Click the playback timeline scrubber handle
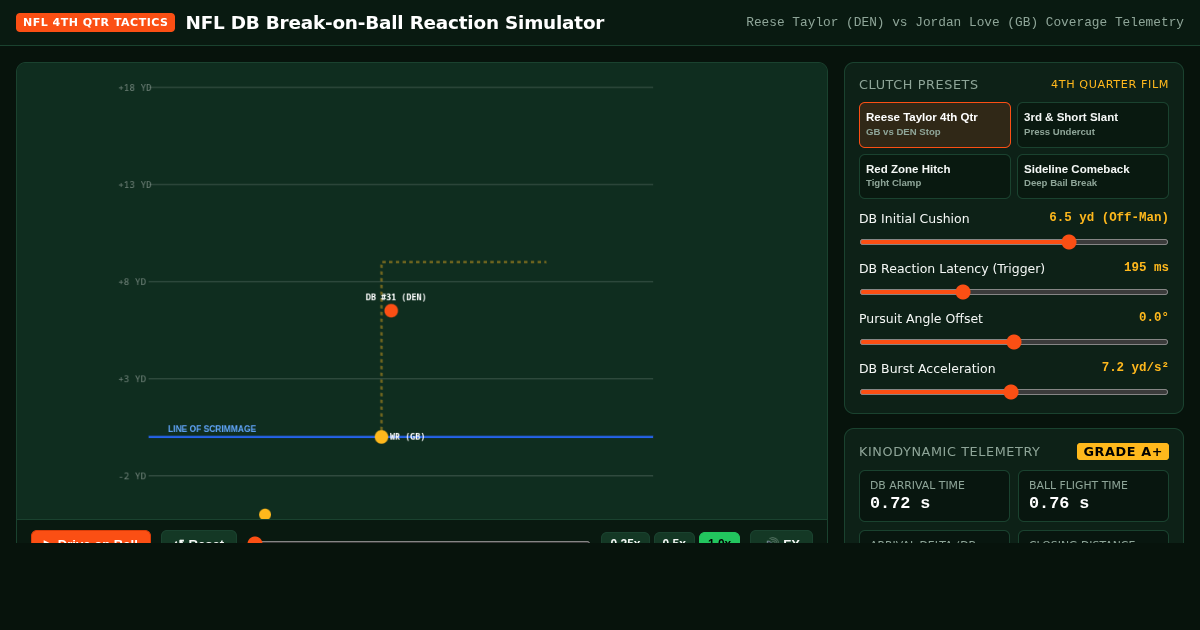This screenshot has height=630, width=1200. pos(255,542)
